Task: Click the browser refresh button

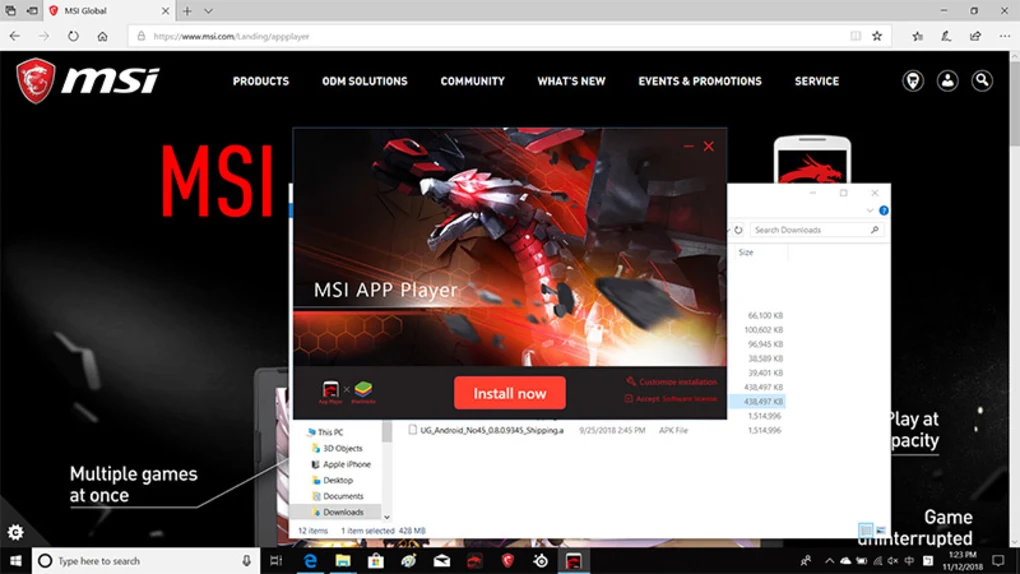Action: [73, 36]
